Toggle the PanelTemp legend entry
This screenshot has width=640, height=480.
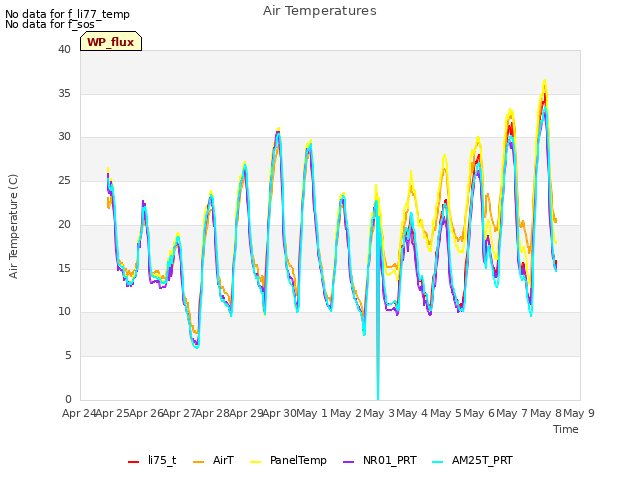tap(288, 460)
